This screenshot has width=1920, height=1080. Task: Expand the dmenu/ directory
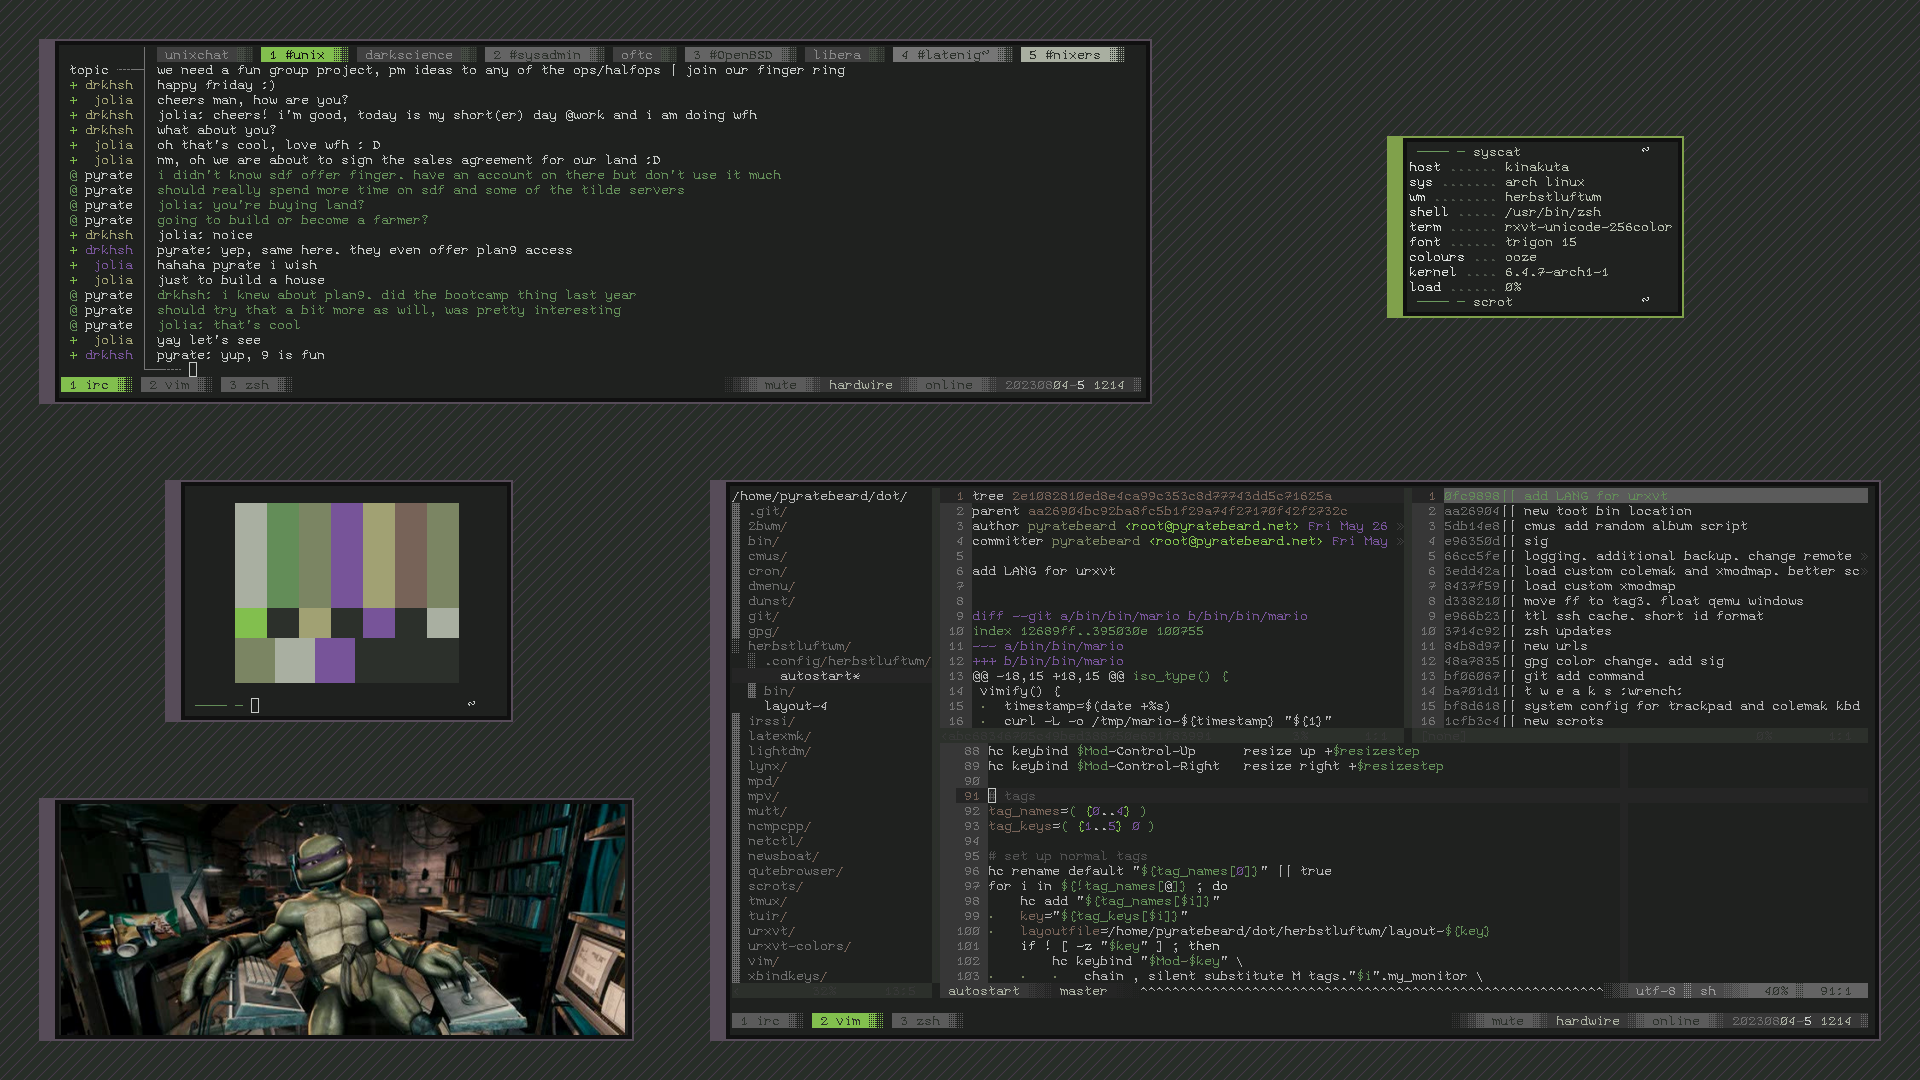[771, 586]
